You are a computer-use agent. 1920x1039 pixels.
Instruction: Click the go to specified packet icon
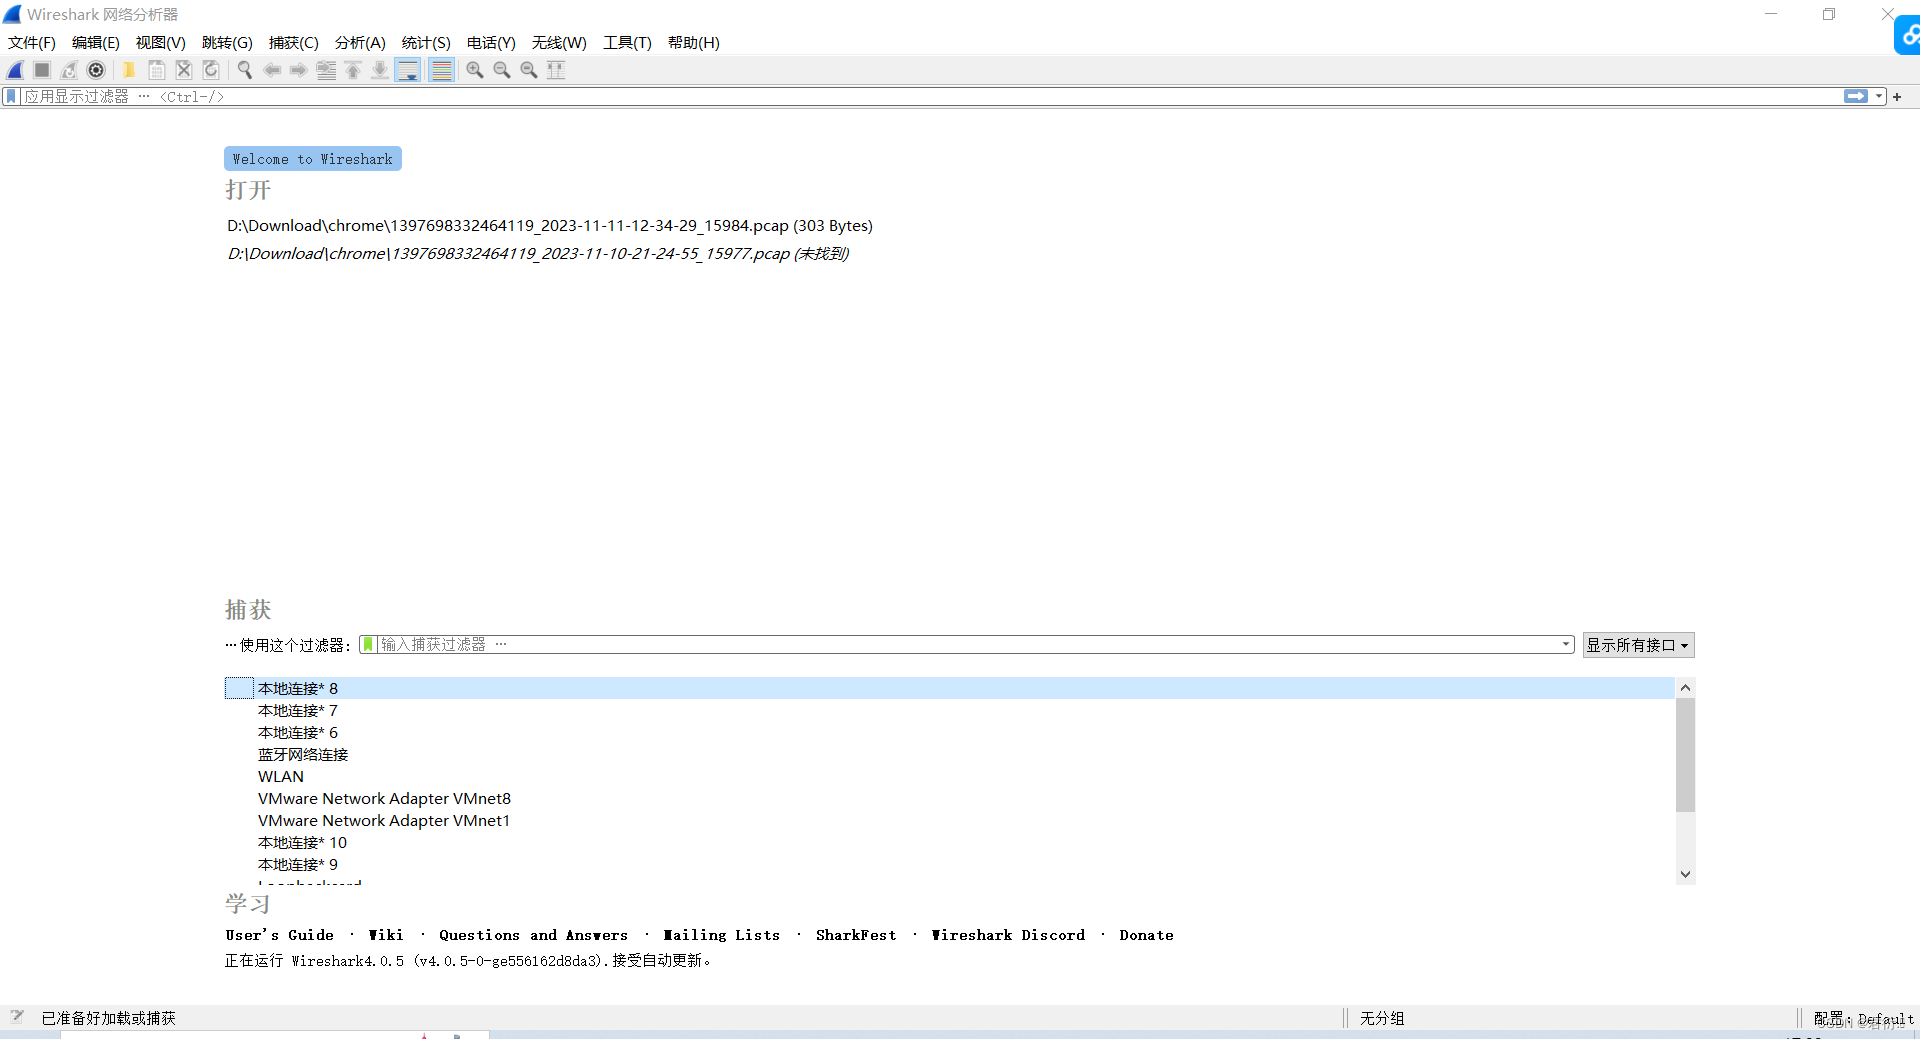click(x=326, y=70)
